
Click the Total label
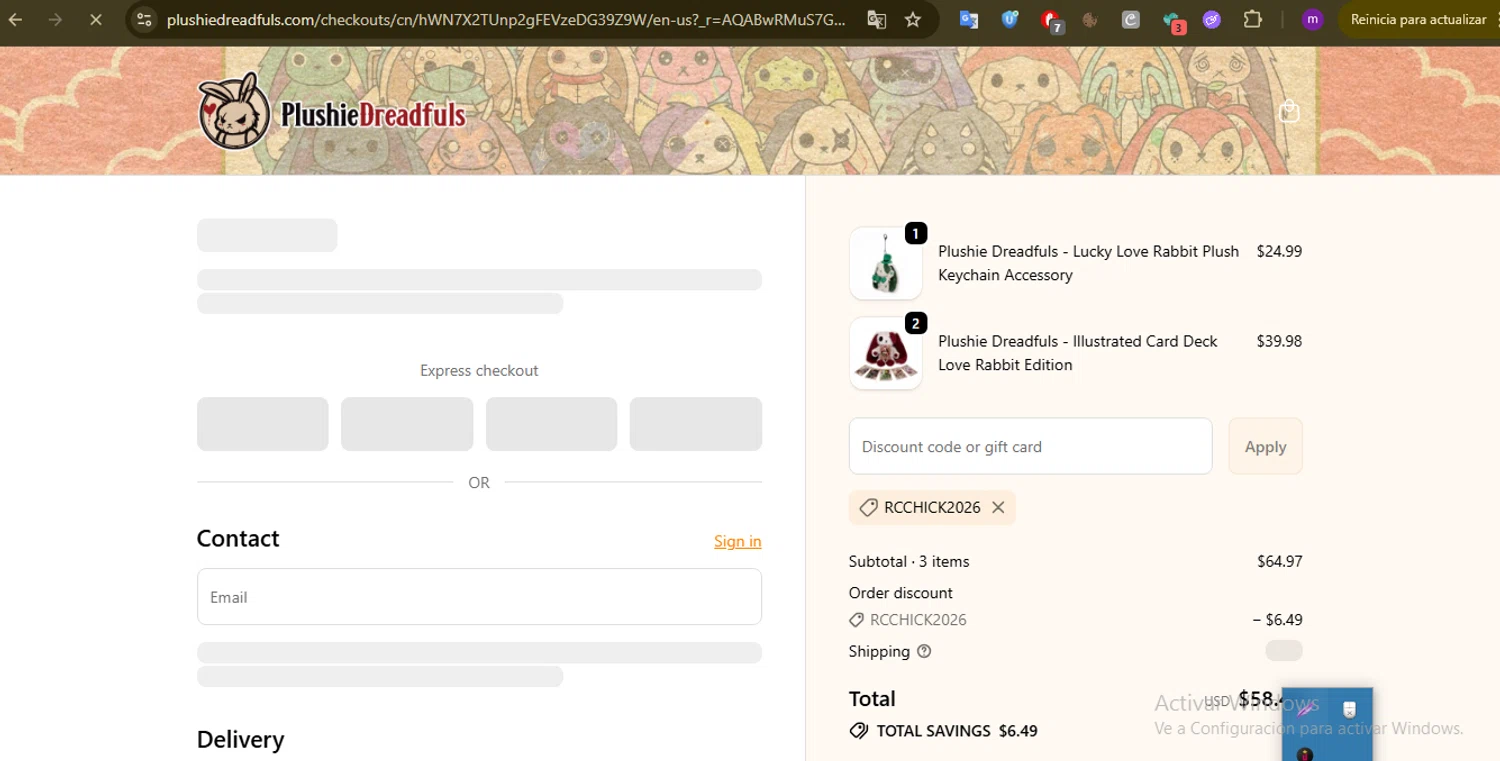(872, 698)
